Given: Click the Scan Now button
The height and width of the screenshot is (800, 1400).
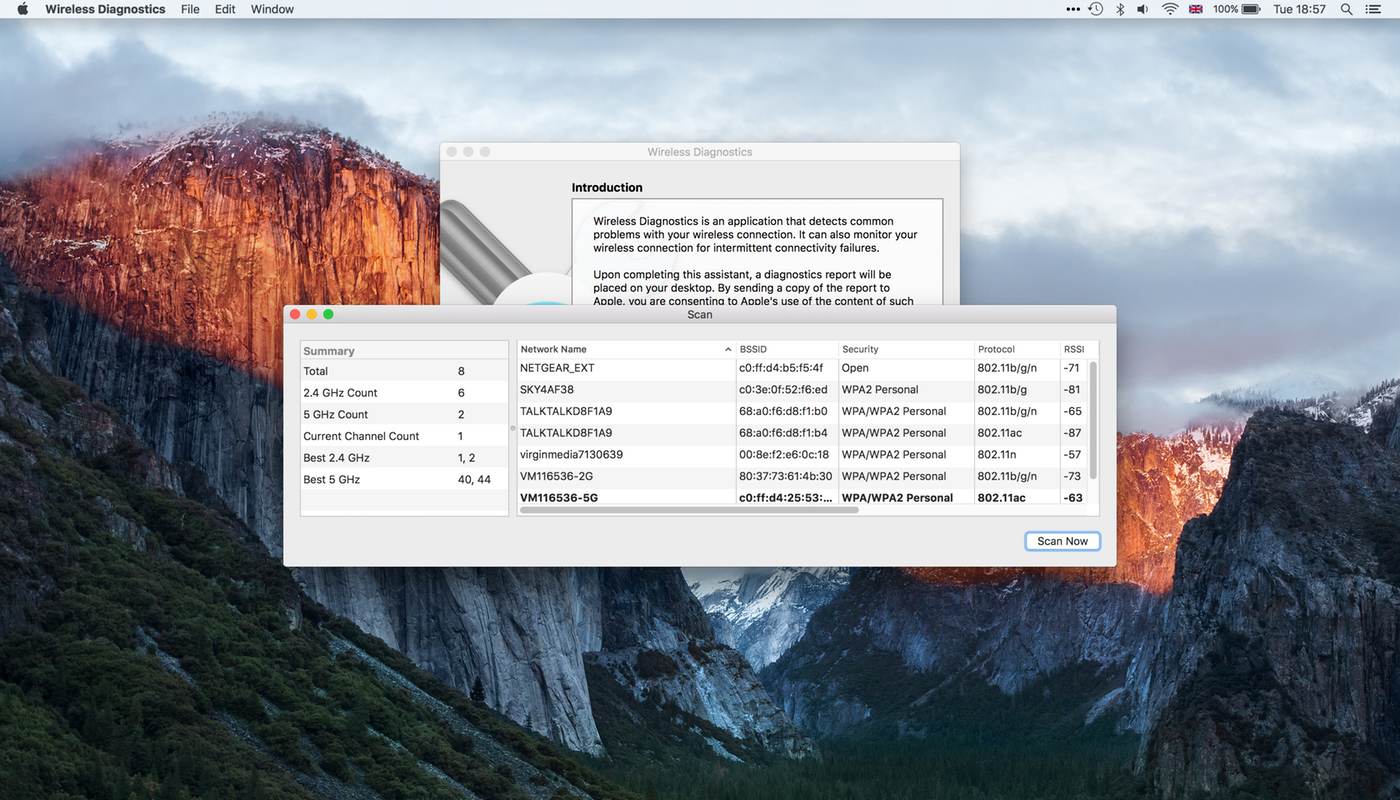Looking at the screenshot, I should tap(1062, 541).
